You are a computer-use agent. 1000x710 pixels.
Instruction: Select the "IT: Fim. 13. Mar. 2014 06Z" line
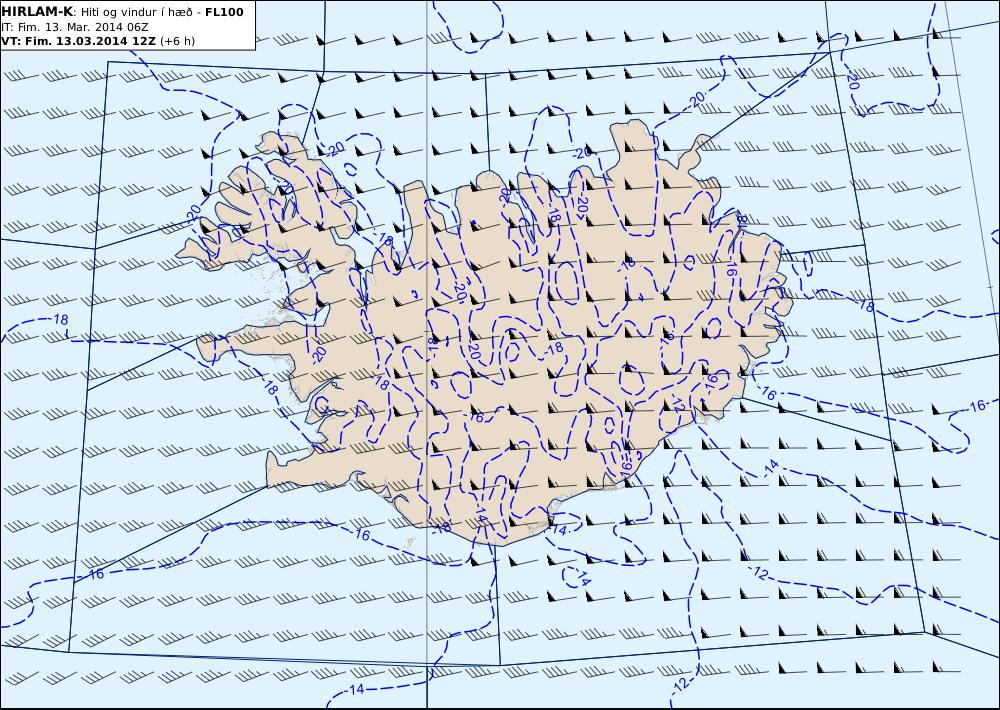click(x=75, y=27)
